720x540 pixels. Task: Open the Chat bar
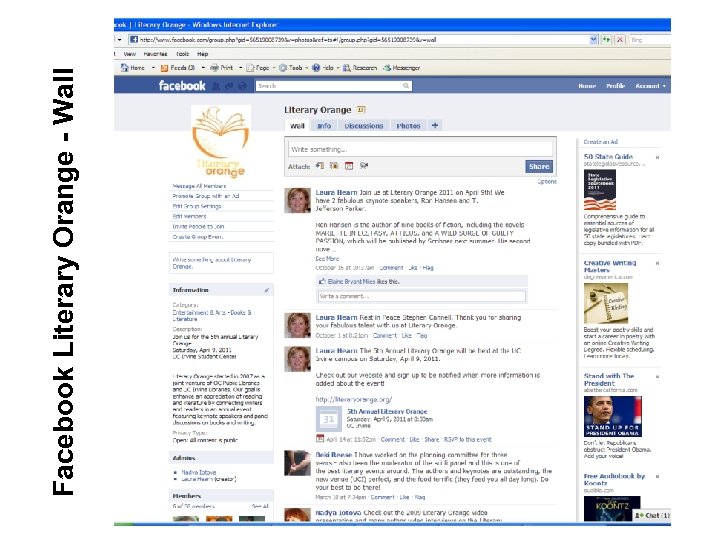point(652,515)
